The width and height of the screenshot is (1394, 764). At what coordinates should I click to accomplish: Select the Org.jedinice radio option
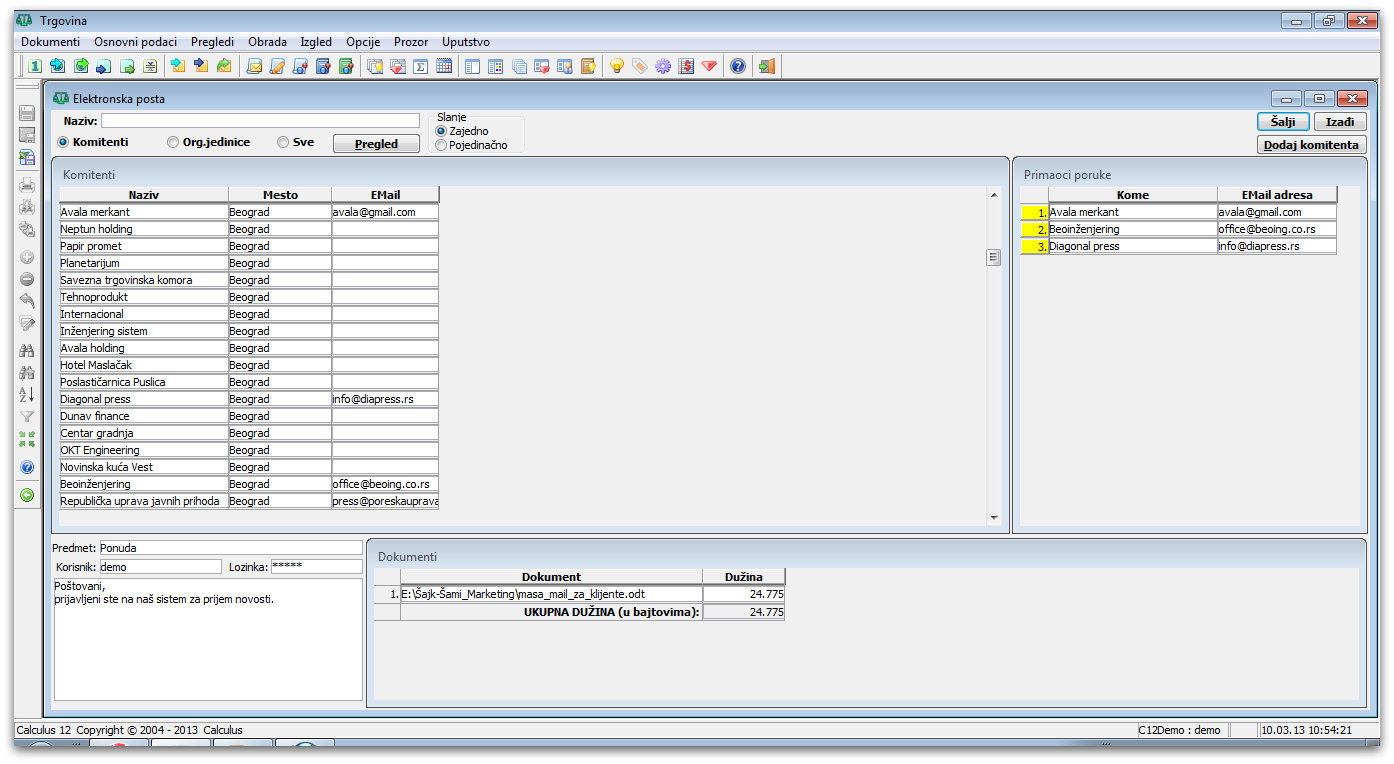pyautogui.click(x=173, y=142)
